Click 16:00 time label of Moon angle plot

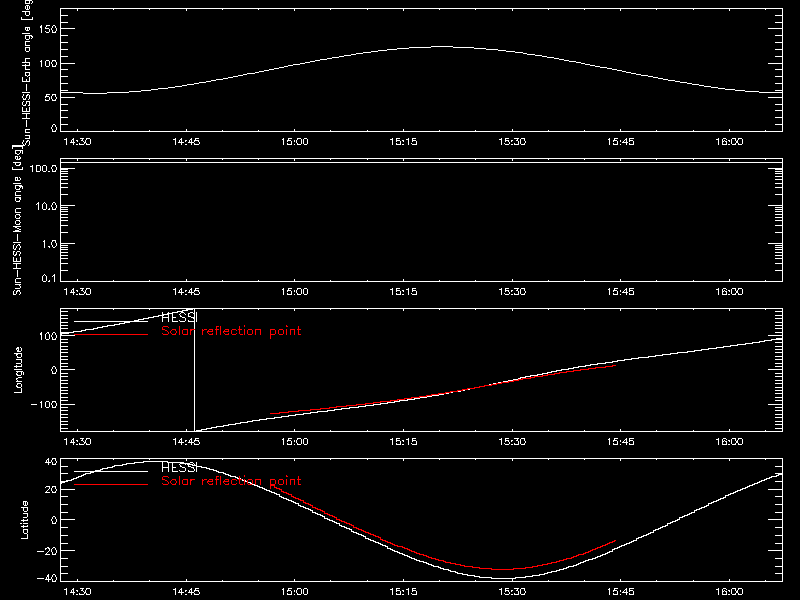729,292
